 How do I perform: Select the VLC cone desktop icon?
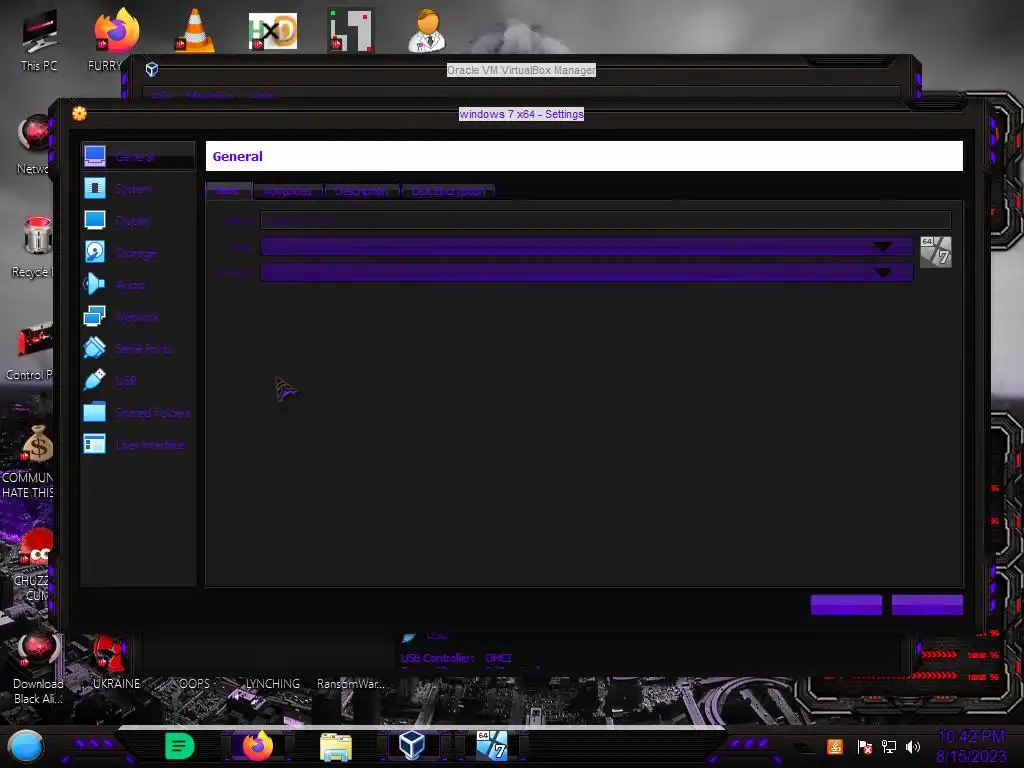(x=195, y=30)
